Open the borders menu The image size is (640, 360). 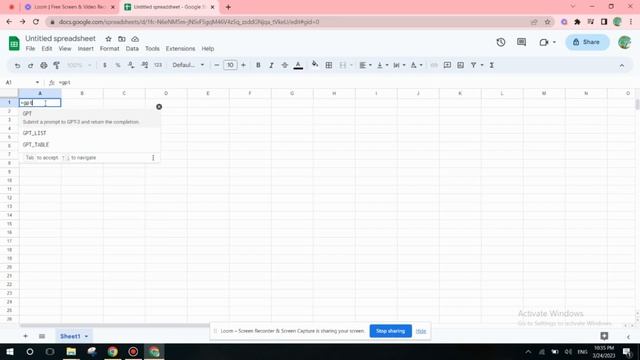329,65
